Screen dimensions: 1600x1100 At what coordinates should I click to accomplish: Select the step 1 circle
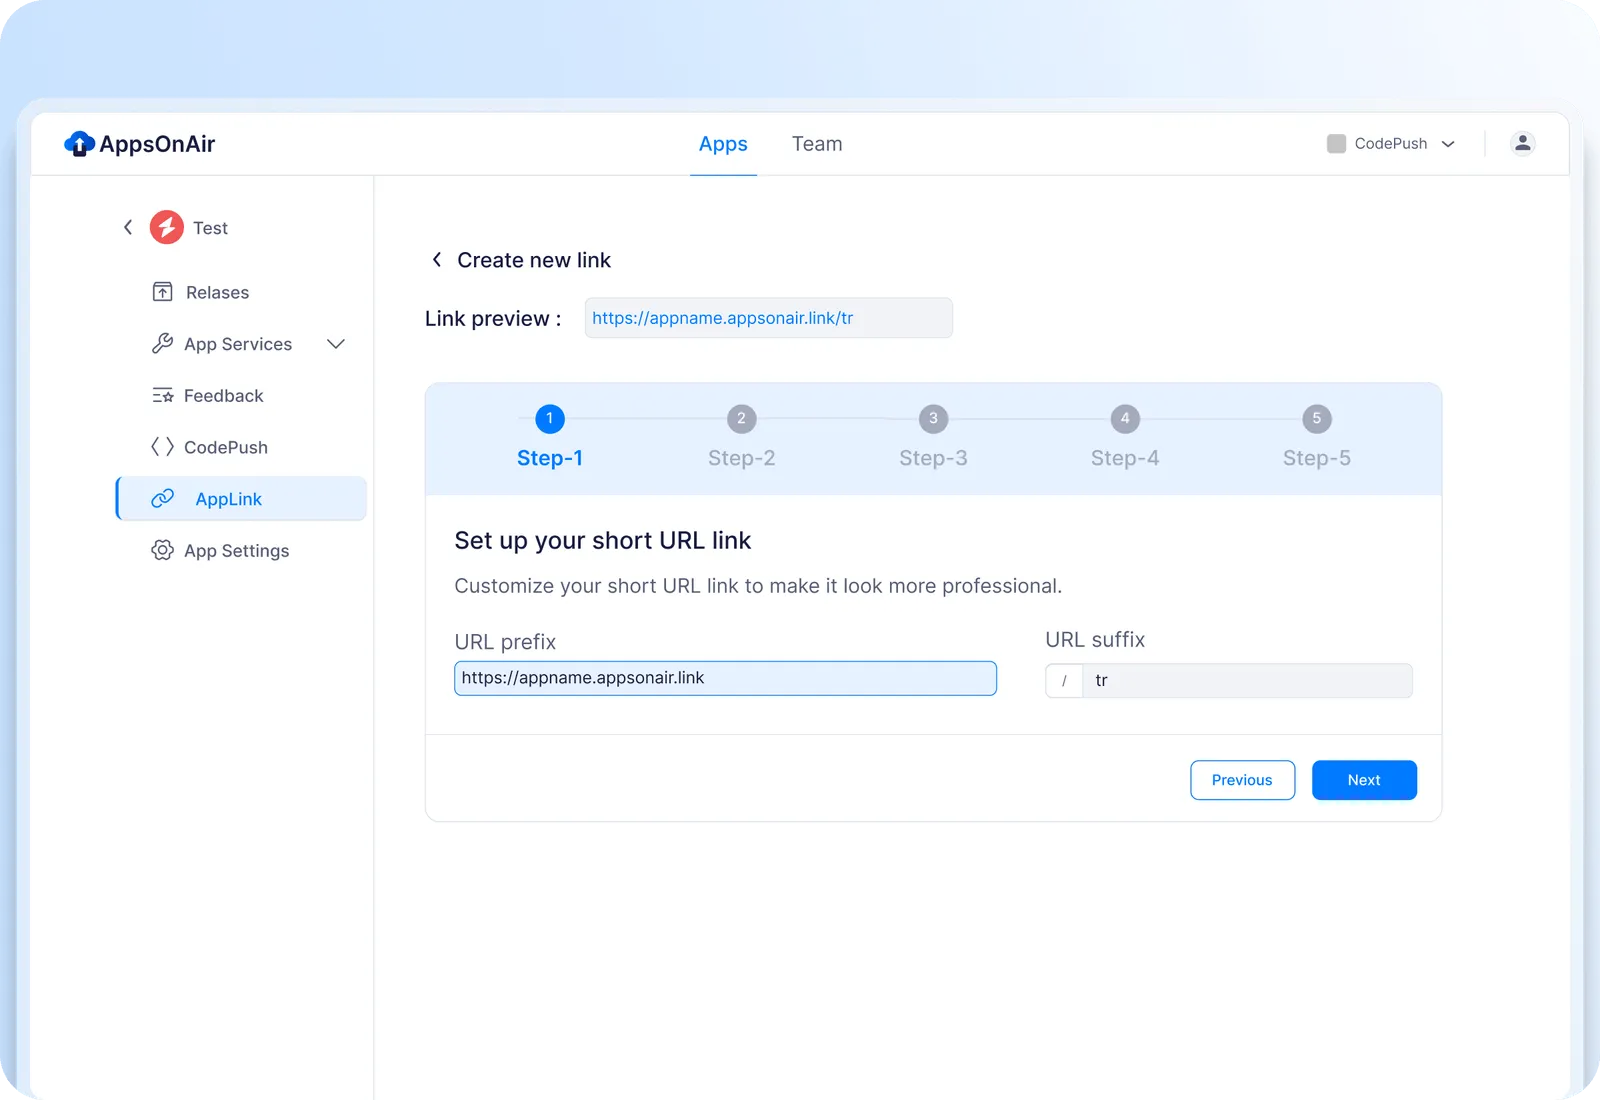pyautogui.click(x=549, y=419)
